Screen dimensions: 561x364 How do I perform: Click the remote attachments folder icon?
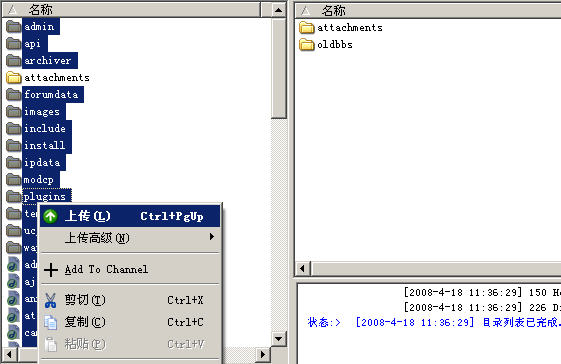pyautogui.click(x=307, y=27)
